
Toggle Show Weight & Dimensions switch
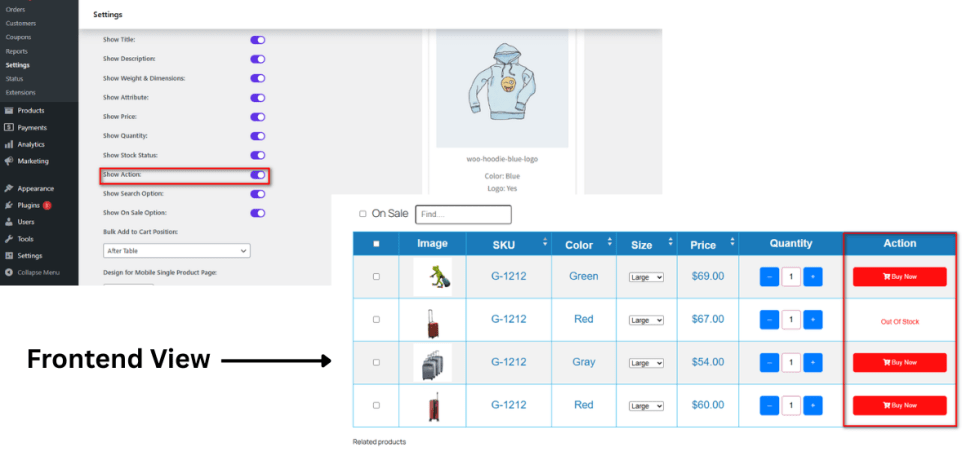pyautogui.click(x=258, y=78)
